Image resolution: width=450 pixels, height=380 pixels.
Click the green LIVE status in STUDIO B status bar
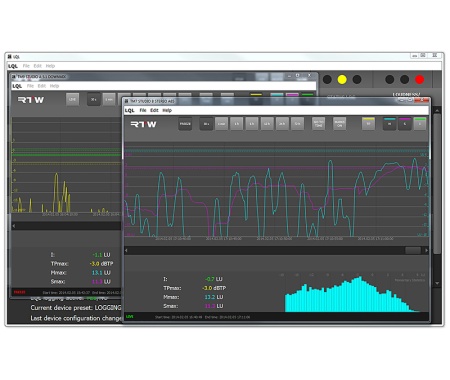[130, 317]
